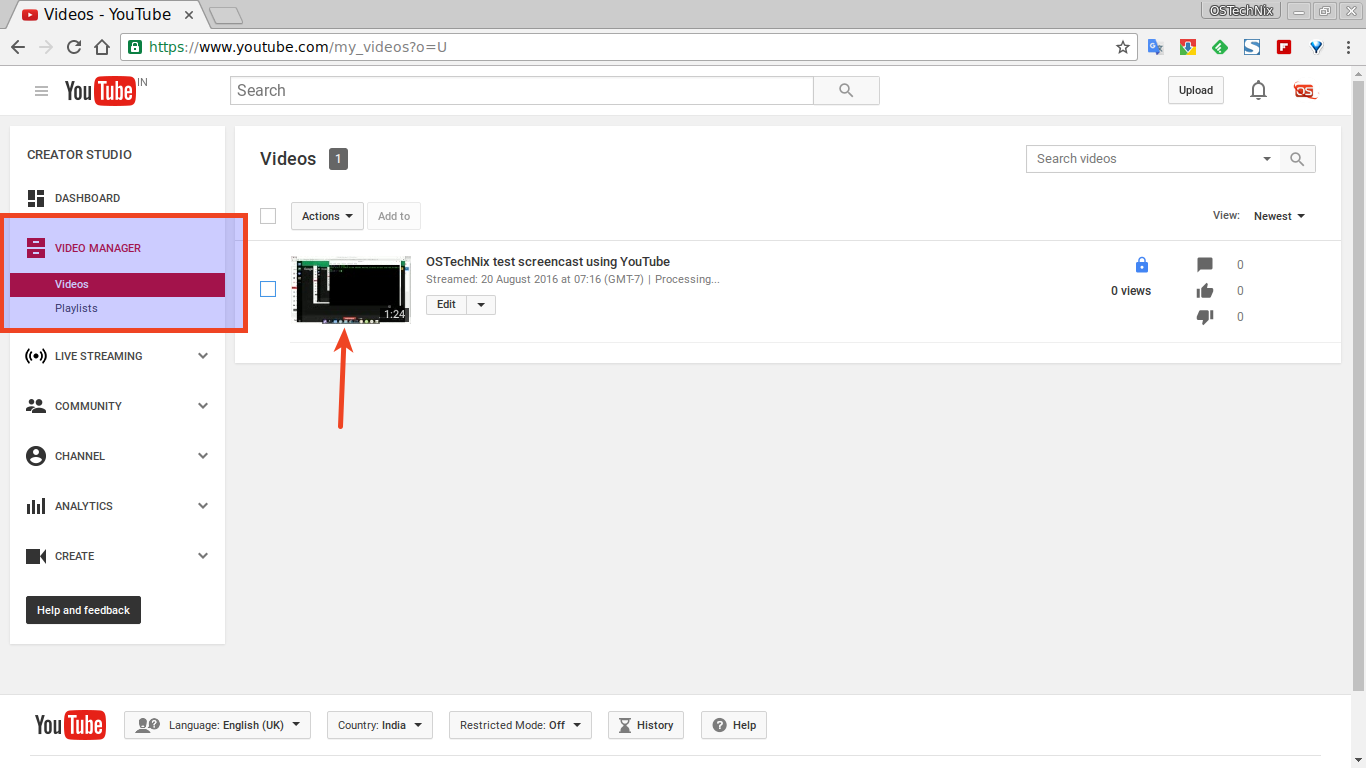The width and height of the screenshot is (1366, 768).
Task: Click the comments speech bubble icon
Action: (x=1205, y=265)
